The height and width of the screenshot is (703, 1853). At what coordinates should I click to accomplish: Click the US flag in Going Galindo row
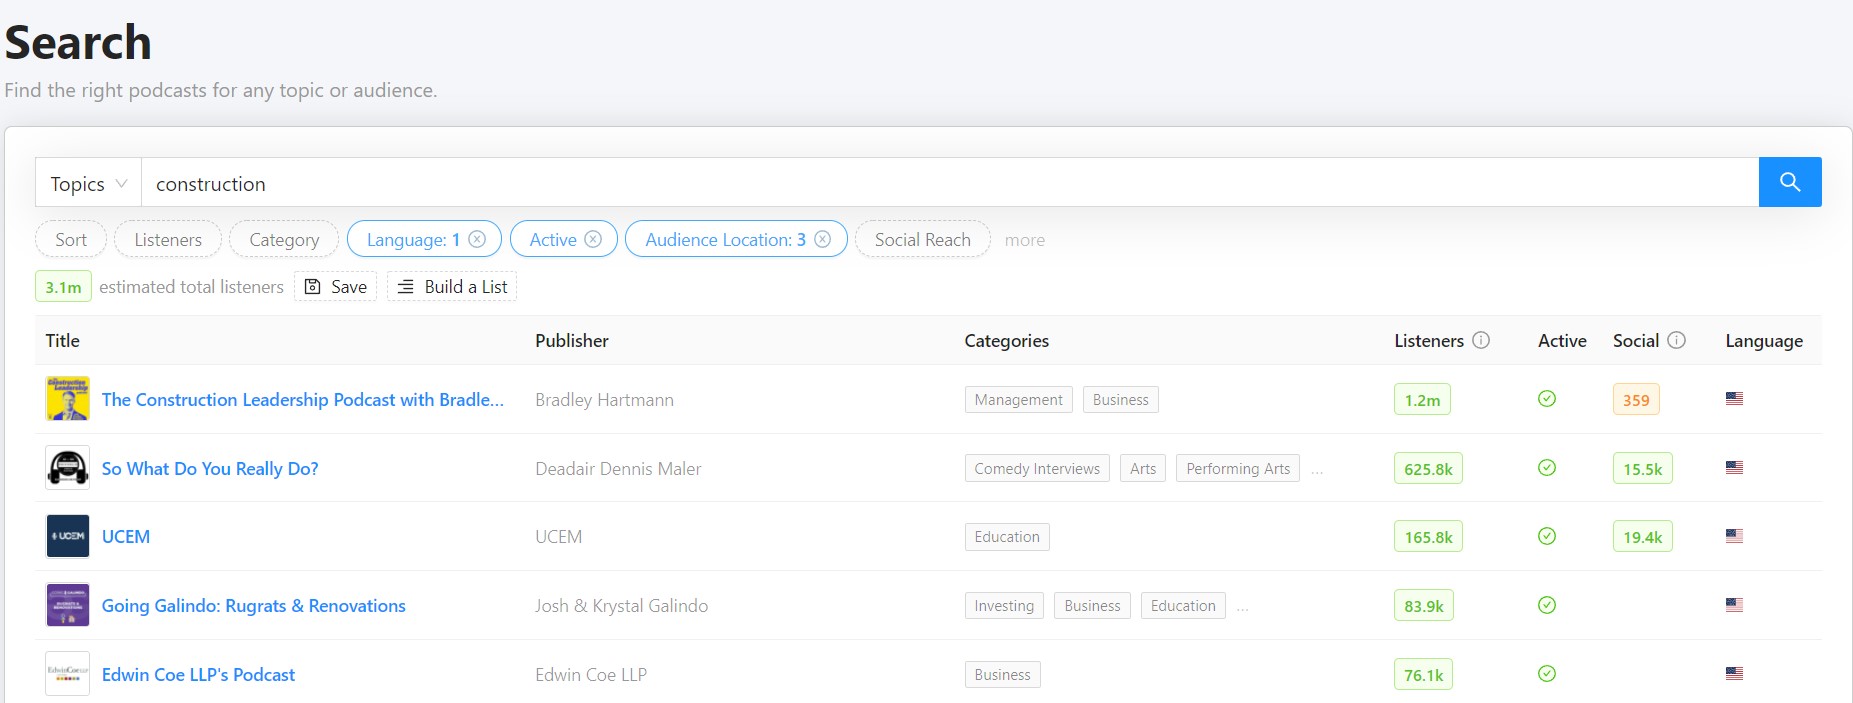click(1734, 605)
